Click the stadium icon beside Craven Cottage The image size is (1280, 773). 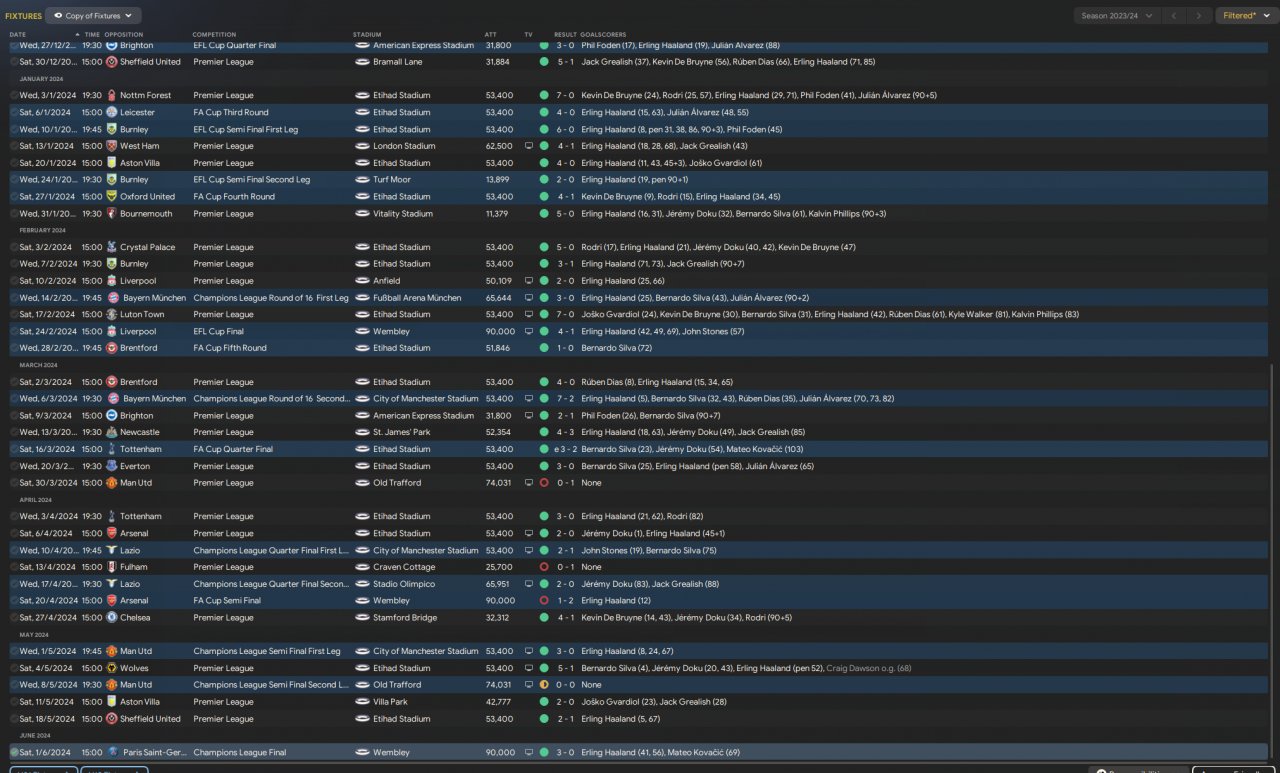(x=362, y=567)
